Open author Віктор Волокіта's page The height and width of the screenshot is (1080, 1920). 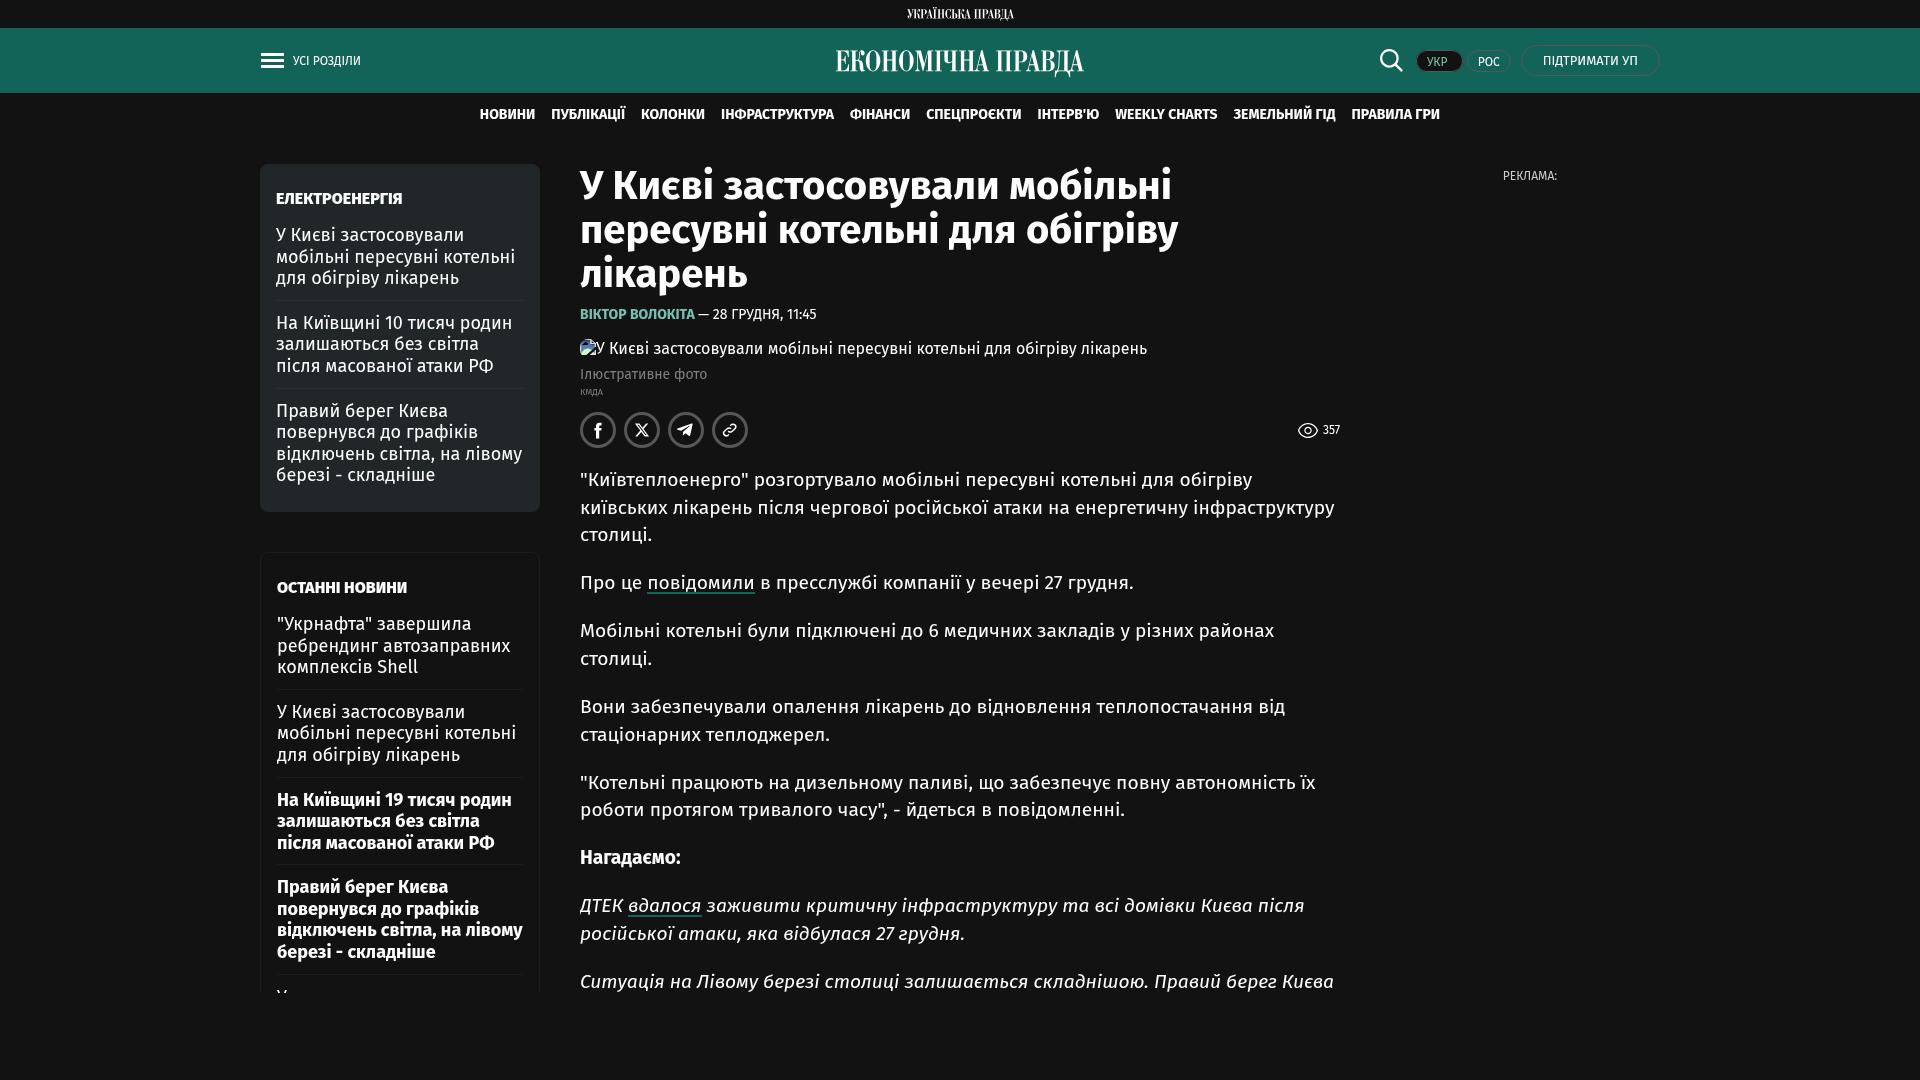point(637,314)
